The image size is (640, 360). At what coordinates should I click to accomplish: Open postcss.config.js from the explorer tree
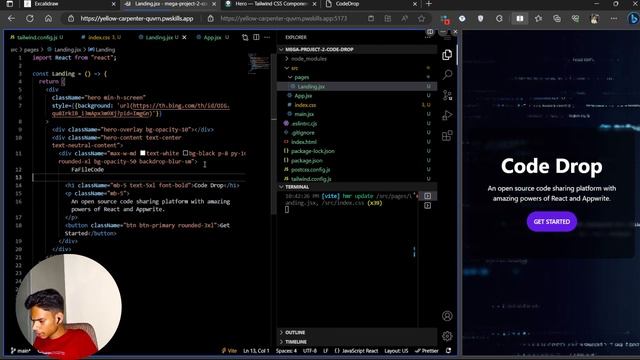357,169
